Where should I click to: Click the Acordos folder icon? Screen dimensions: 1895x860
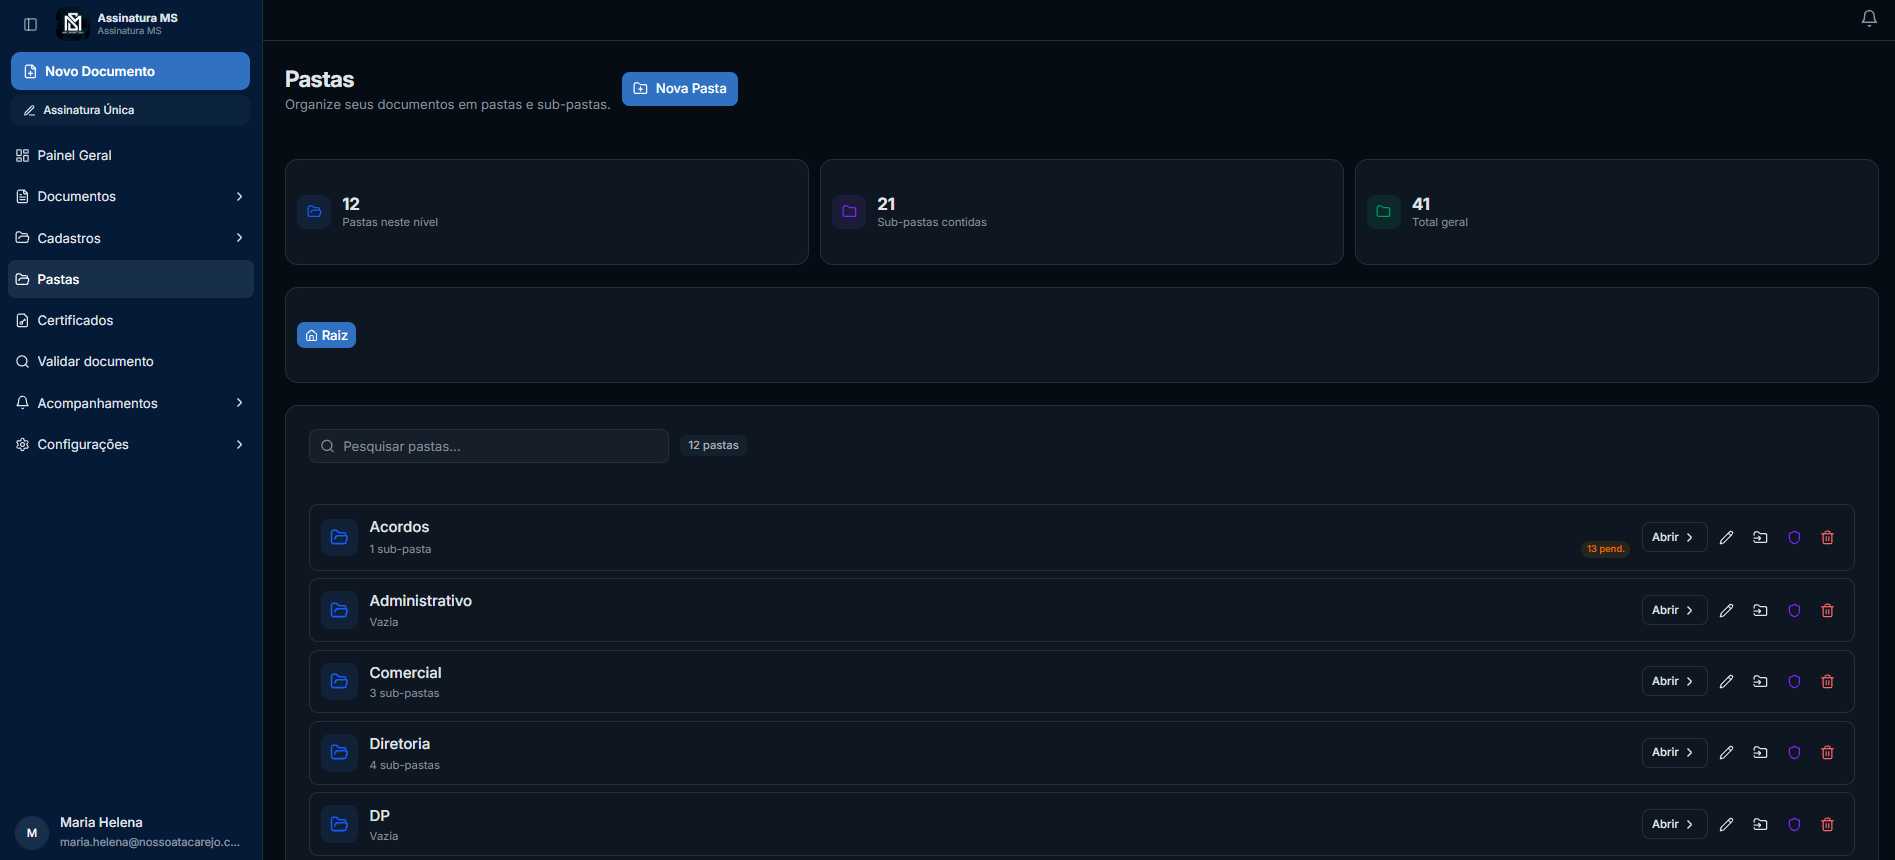click(339, 537)
